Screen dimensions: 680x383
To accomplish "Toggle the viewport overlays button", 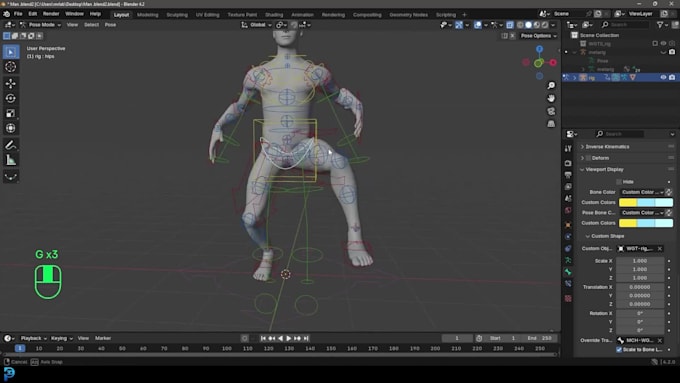I will click(x=478, y=25).
